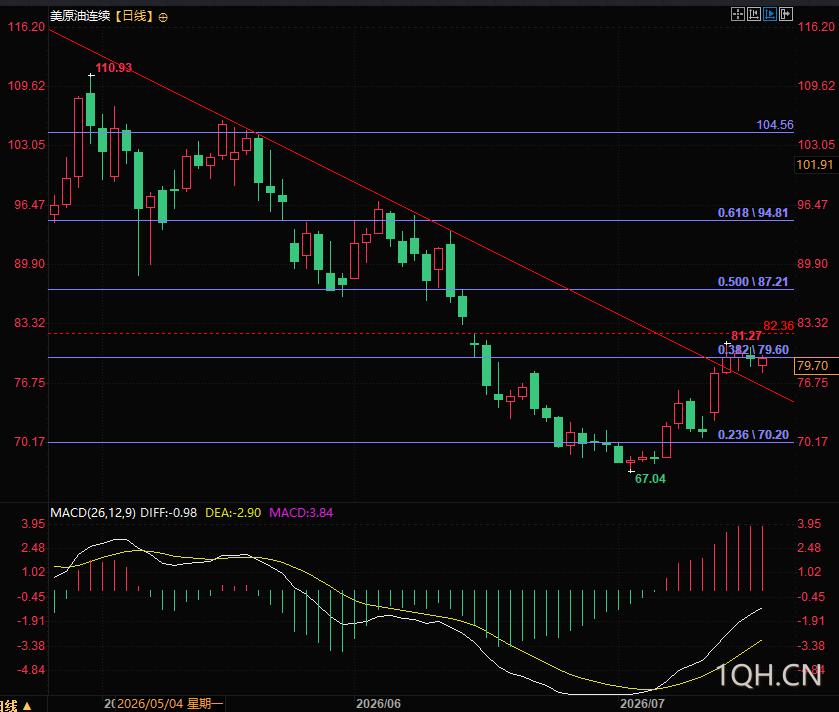Click the 2026/05/04 星期一 date readout
The width and height of the screenshot is (839, 712).
point(170,703)
